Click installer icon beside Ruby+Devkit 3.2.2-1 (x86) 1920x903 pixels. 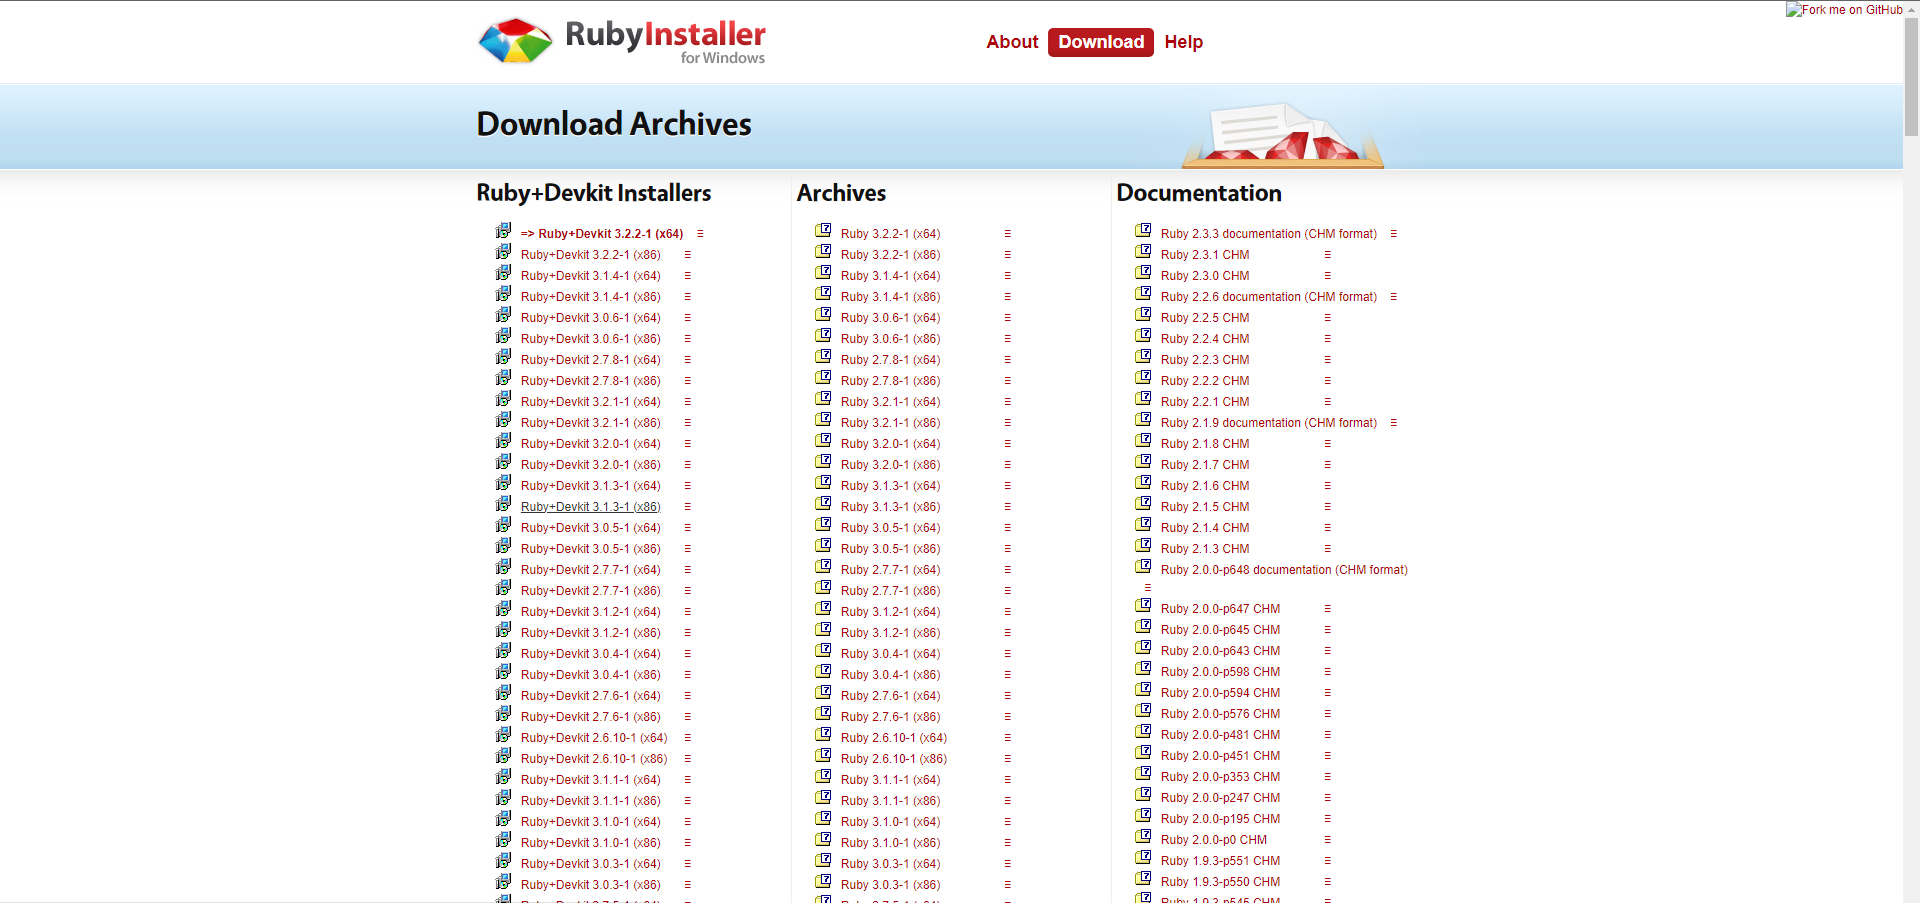tap(503, 252)
